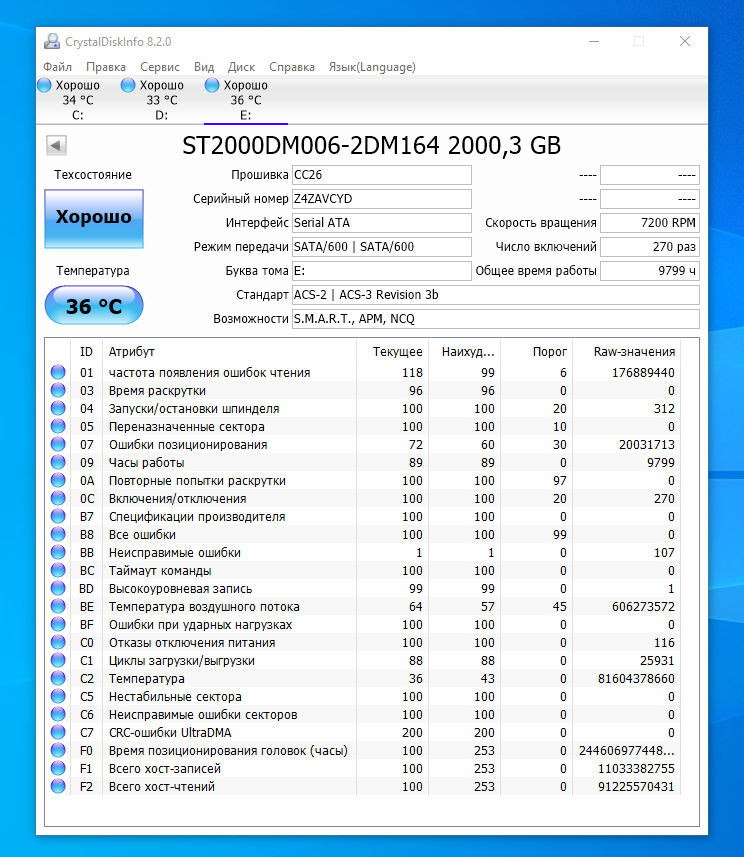
Task: Select the E: drive status orb
Action: tap(212, 85)
